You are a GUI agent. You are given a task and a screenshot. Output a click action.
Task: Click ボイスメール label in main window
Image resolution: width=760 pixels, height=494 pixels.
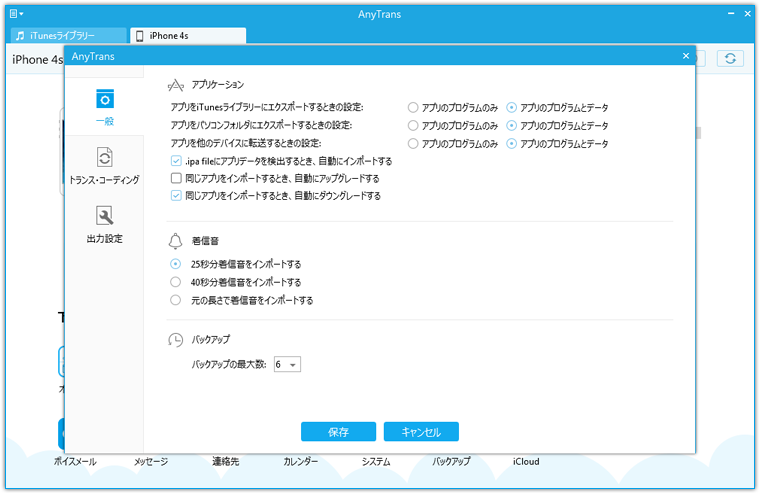75,462
